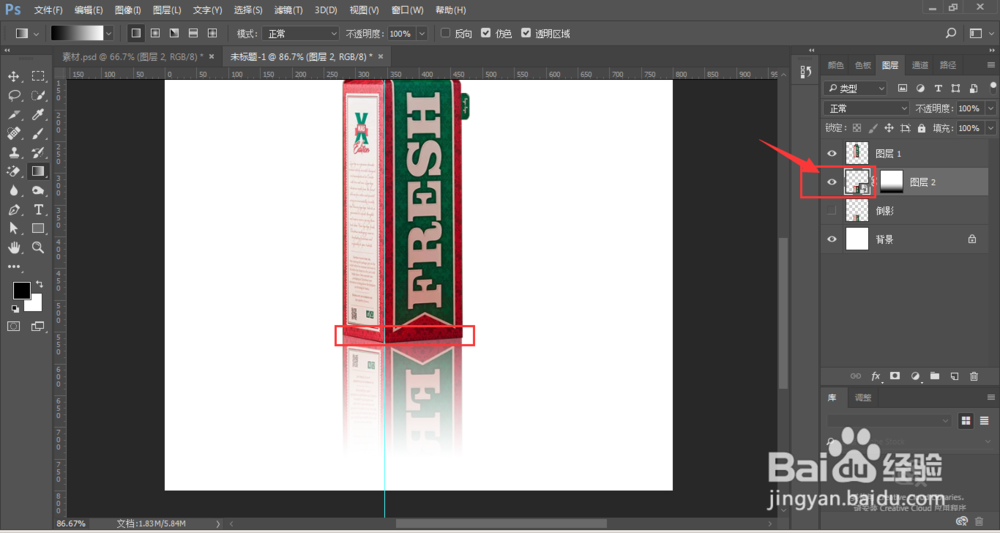This screenshot has width=1000, height=533.
Task: Select the Move tool
Action: point(13,77)
